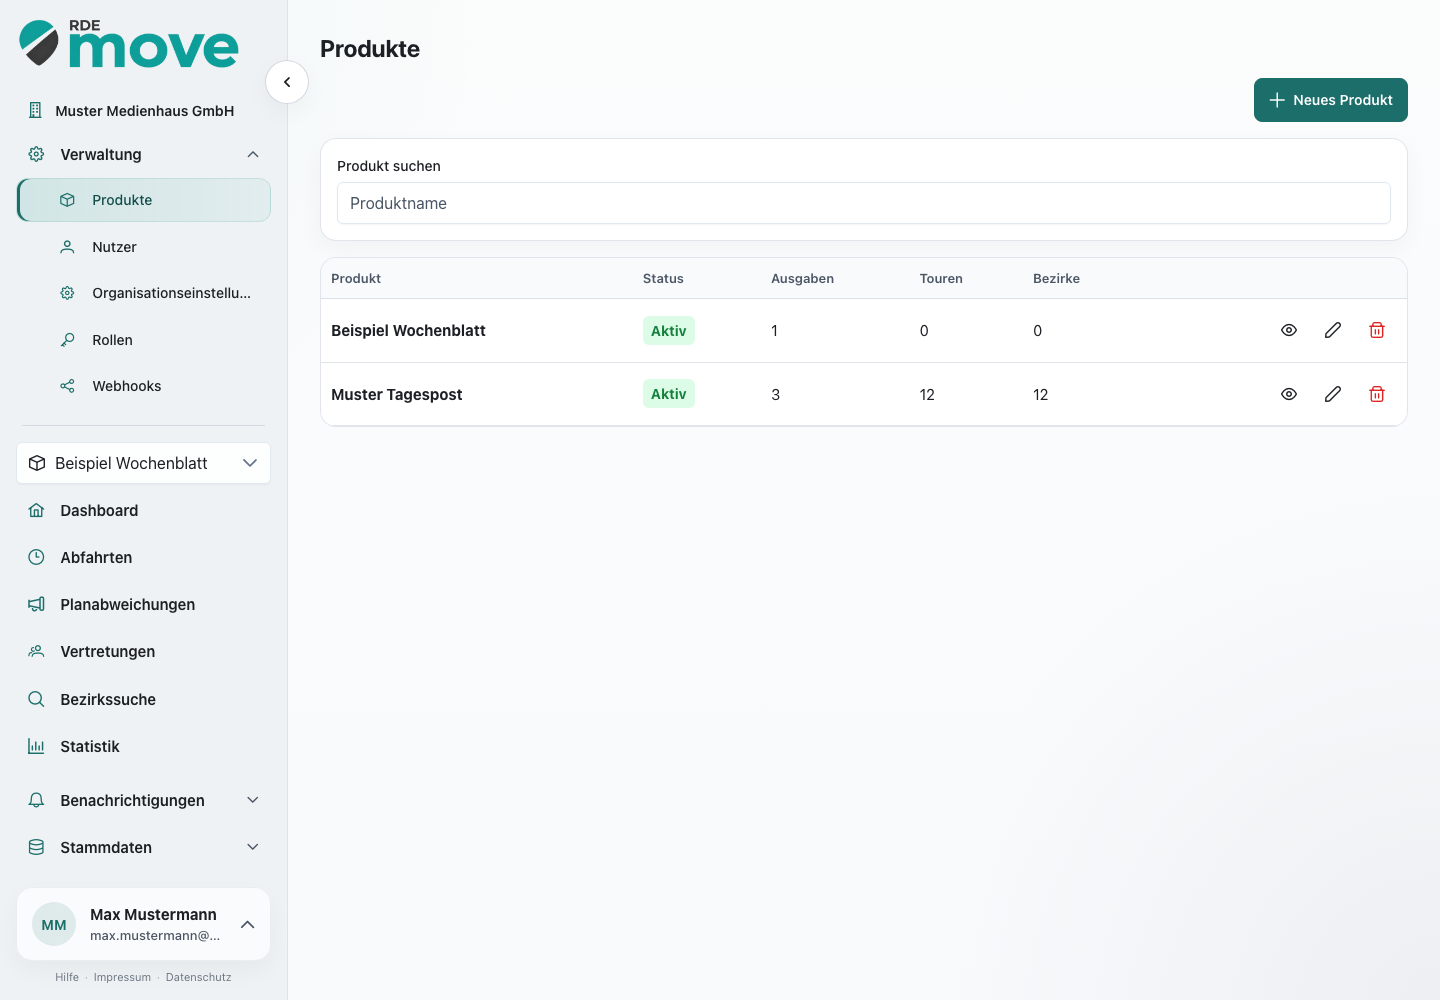The height and width of the screenshot is (1000, 1440).
Task: Click the Neues Produkt button
Action: pyautogui.click(x=1331, y=100)
